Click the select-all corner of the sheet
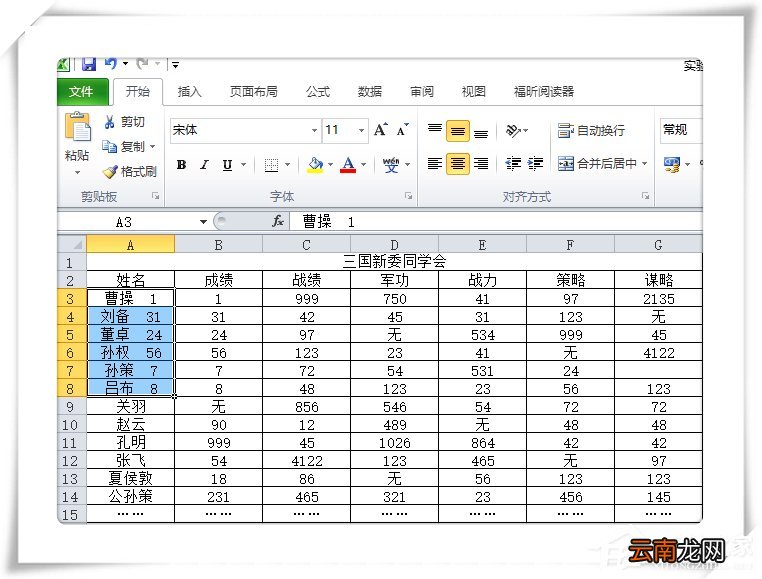The height and width of the screenshot is (579, 762). tap(72, 244)
